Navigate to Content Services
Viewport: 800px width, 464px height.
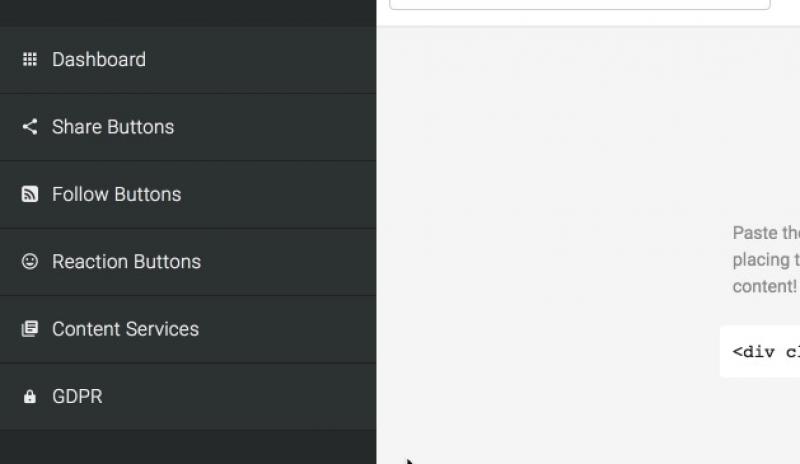click(x=125, y=329)
